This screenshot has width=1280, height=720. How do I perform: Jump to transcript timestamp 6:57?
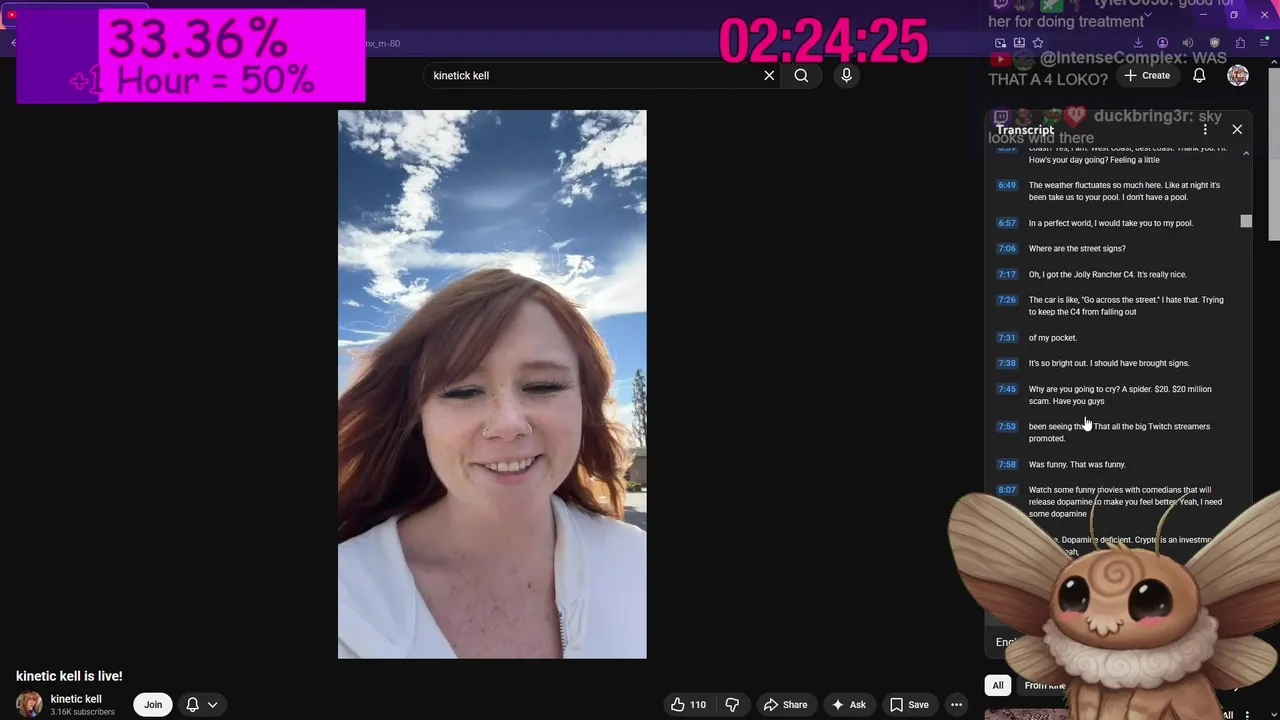(1007, 223)
